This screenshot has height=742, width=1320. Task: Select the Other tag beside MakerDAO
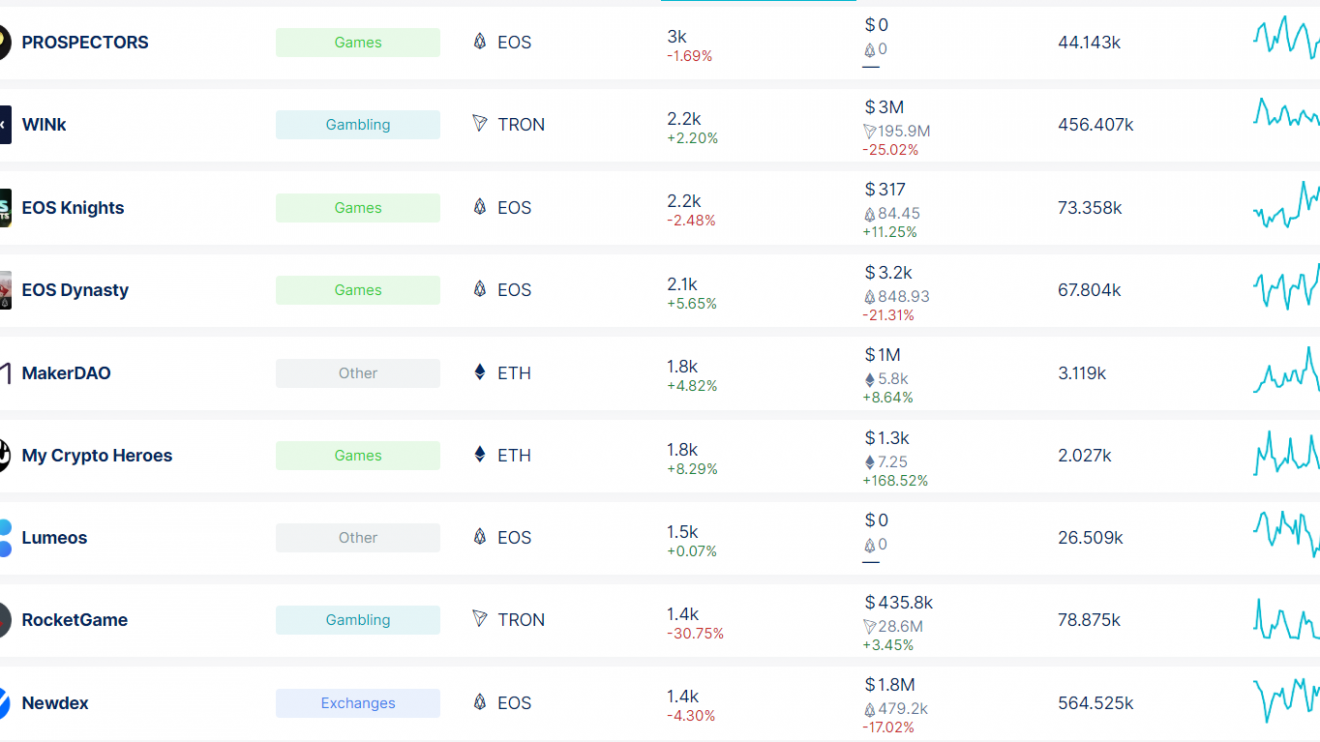click(358, 373)
